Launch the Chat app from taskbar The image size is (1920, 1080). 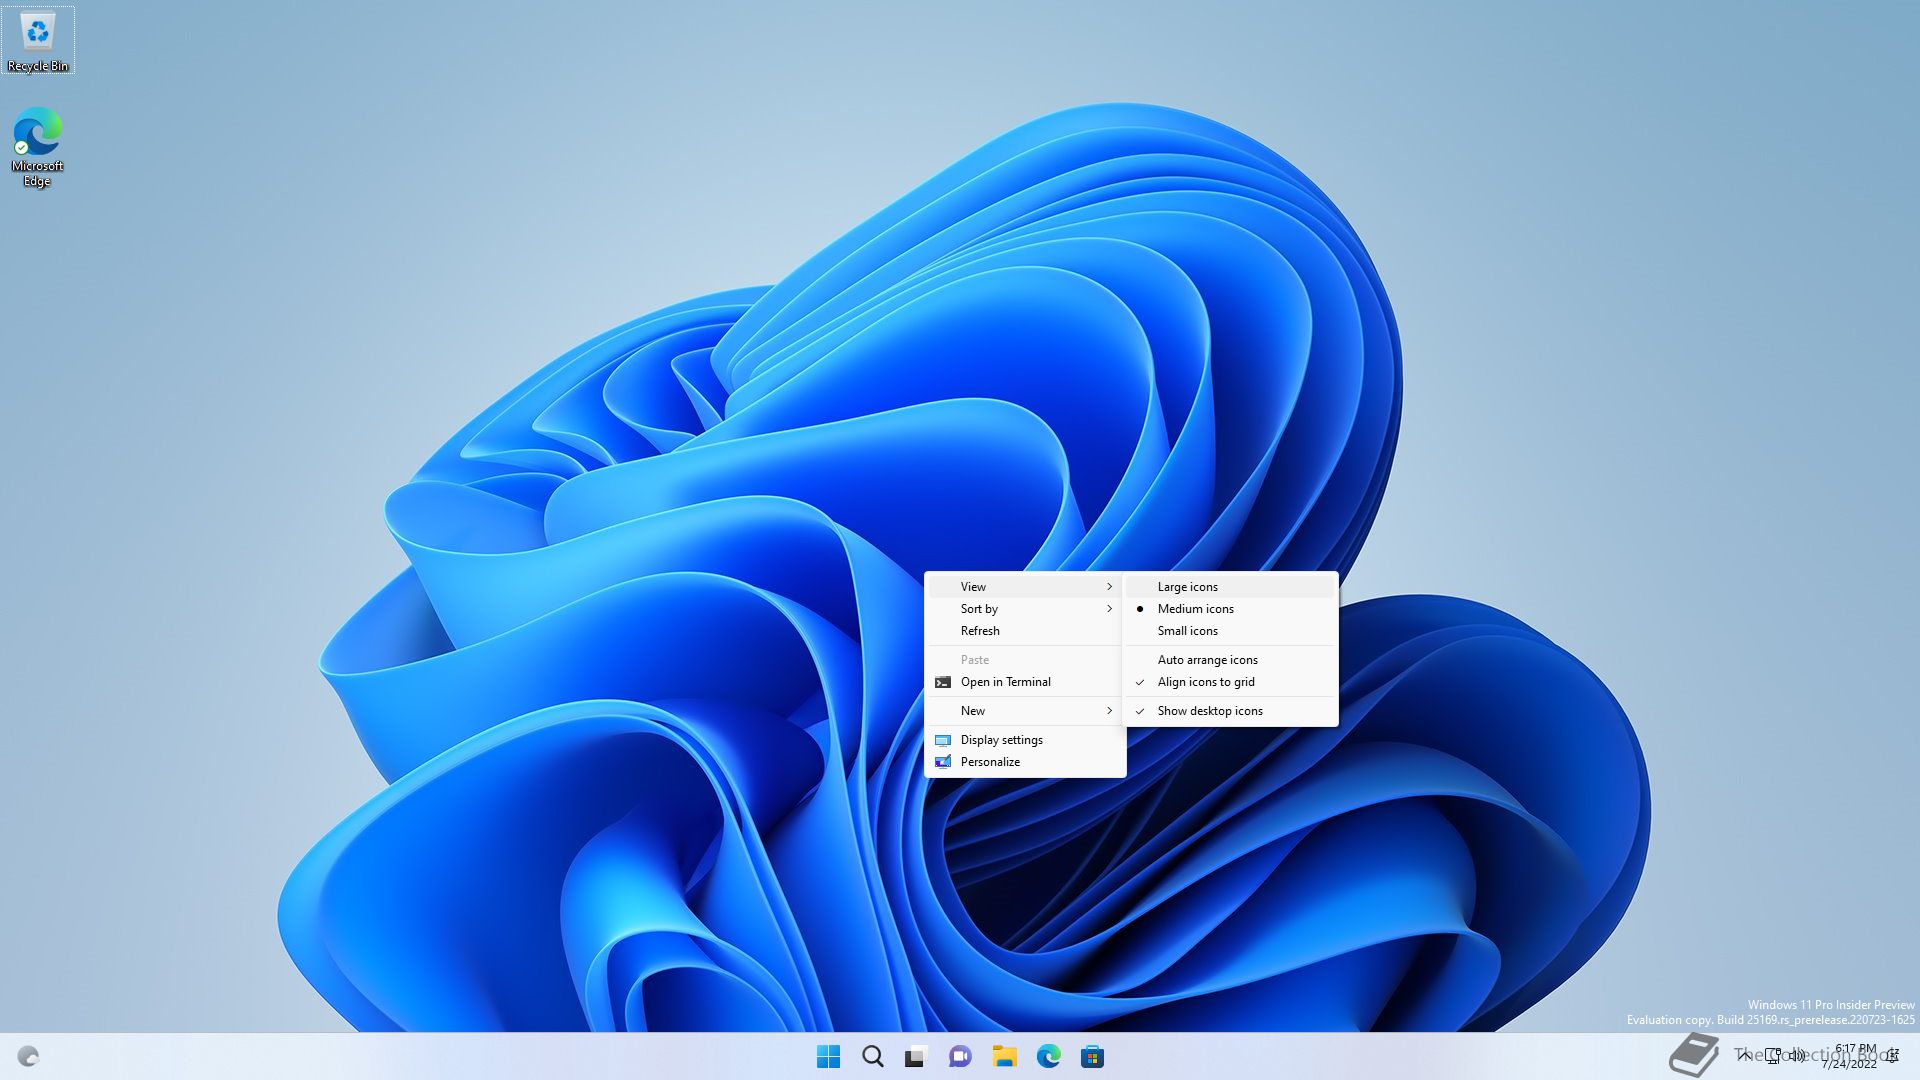(x=960, y=1056)
